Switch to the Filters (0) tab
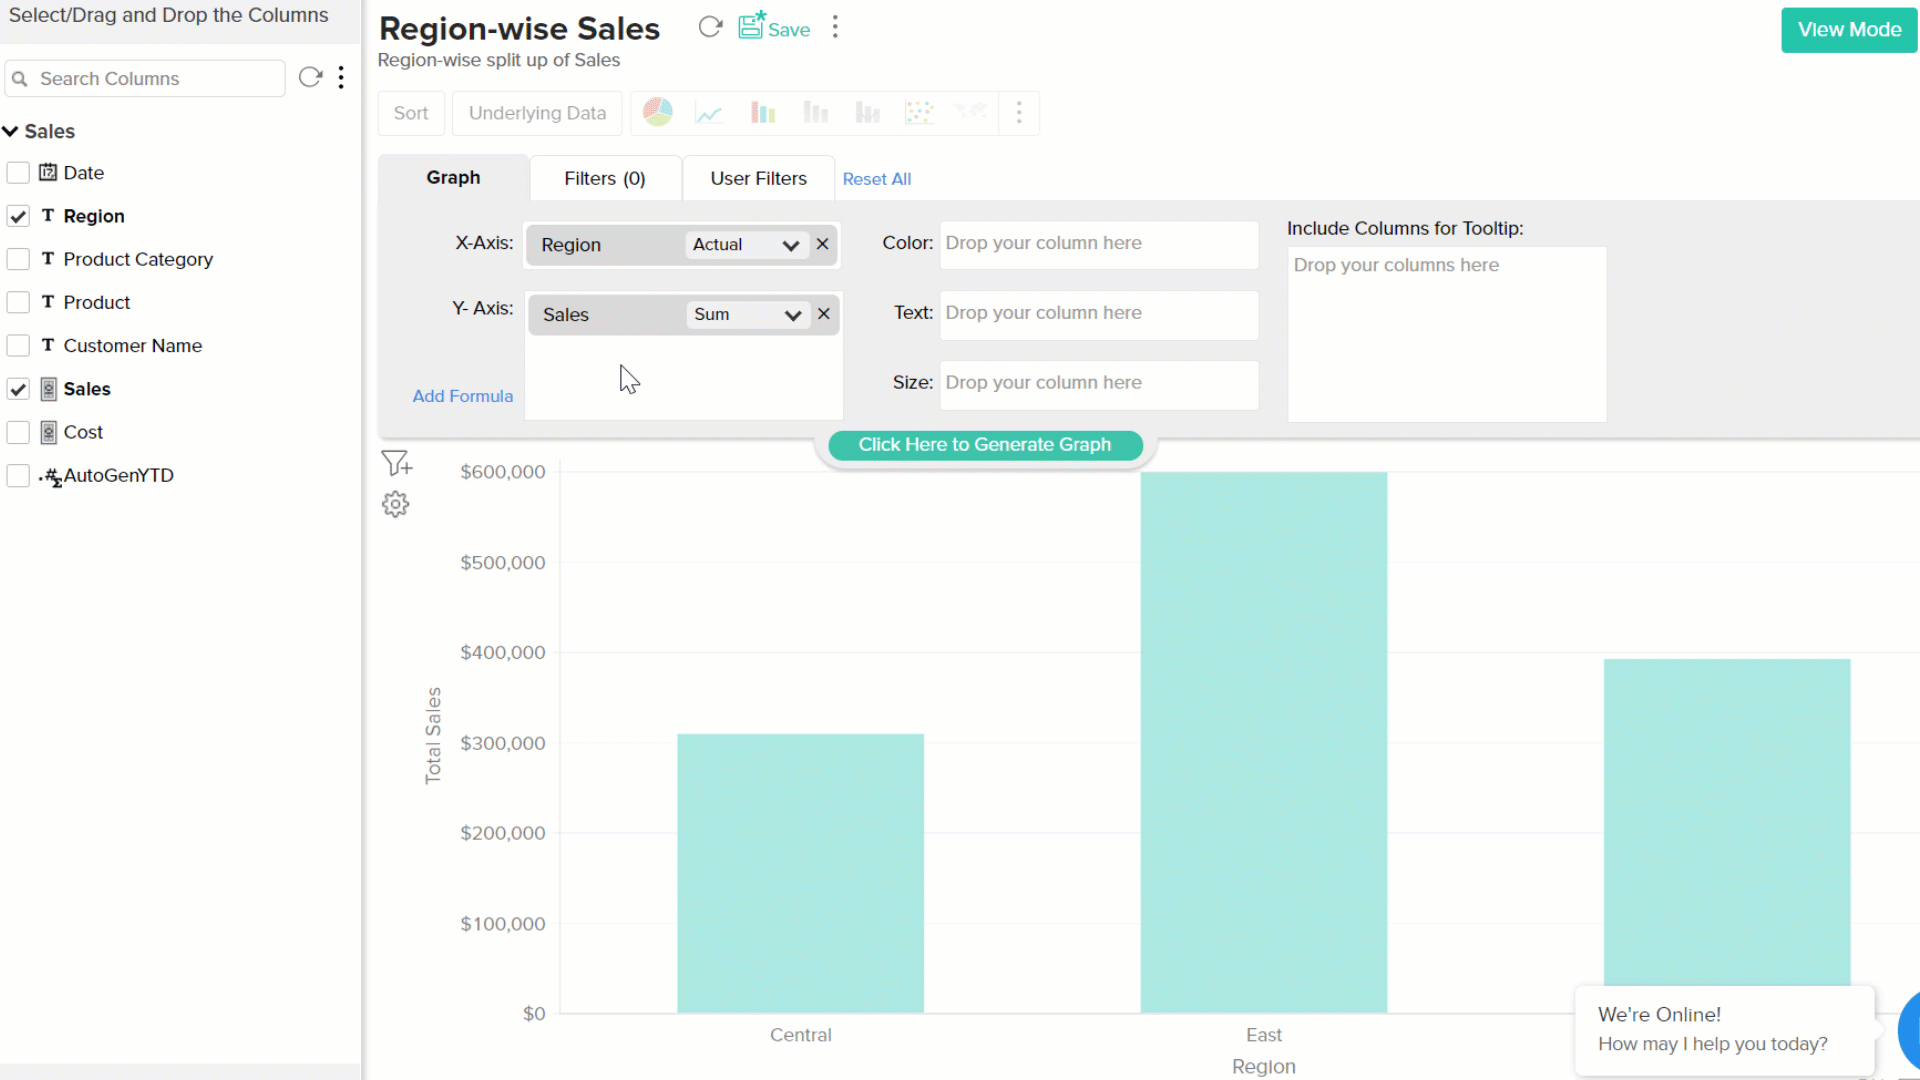The image size is (1920, 1080). coord(604,178)
